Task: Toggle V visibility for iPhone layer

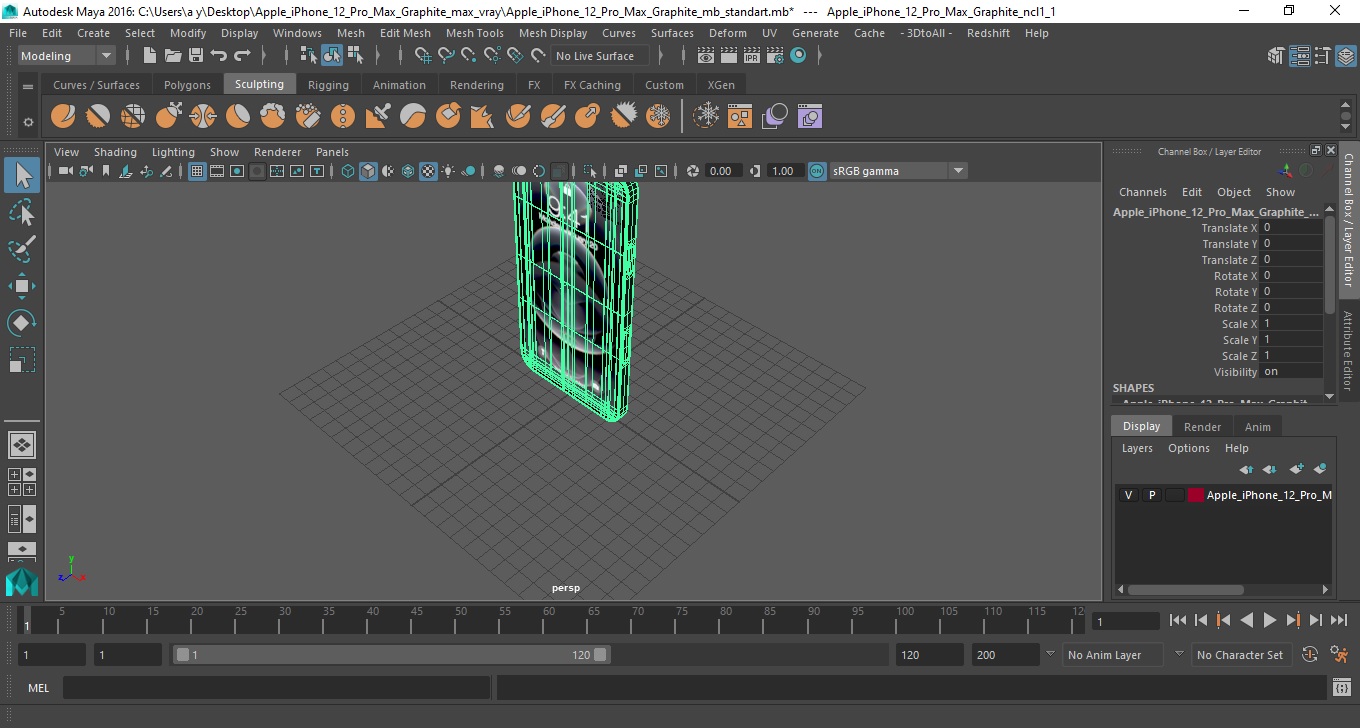Action: [1128, 495]
